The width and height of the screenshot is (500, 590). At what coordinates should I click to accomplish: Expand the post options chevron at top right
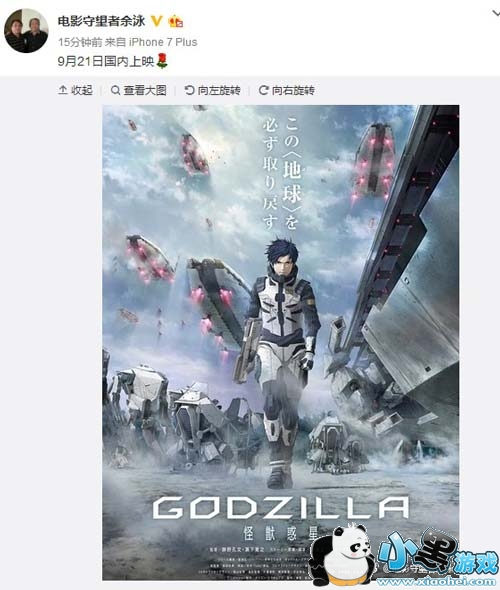click(496, 14)
